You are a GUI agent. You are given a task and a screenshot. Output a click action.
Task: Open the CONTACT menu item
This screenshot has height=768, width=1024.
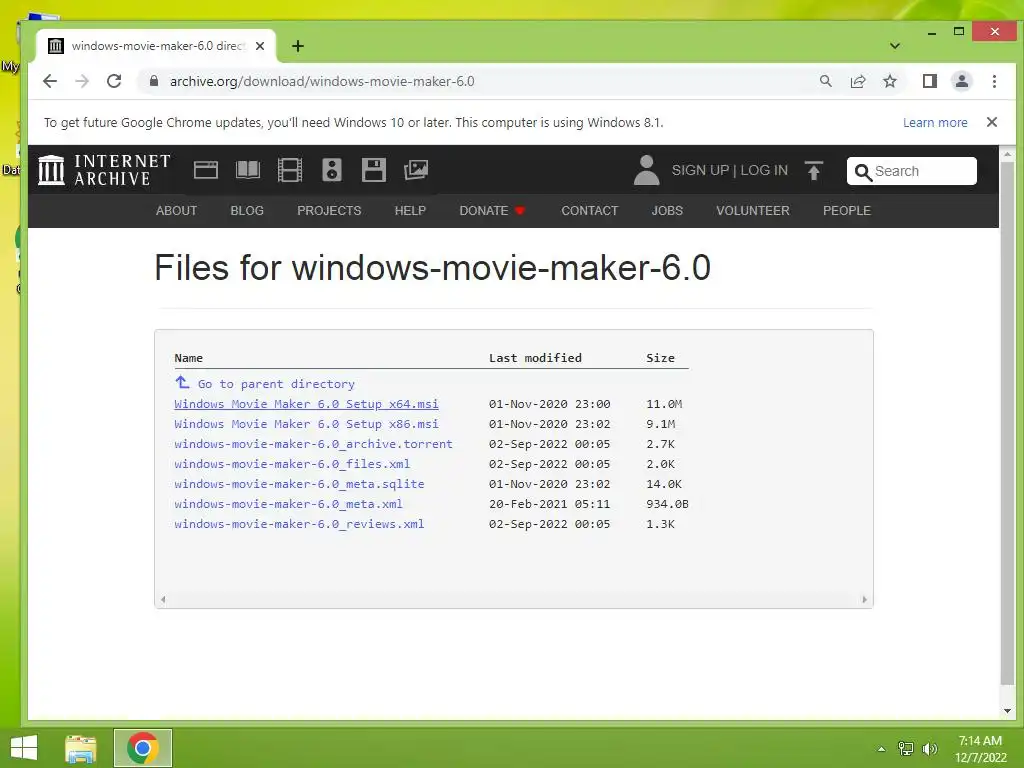pyautogui.click(x=590, y=210)
